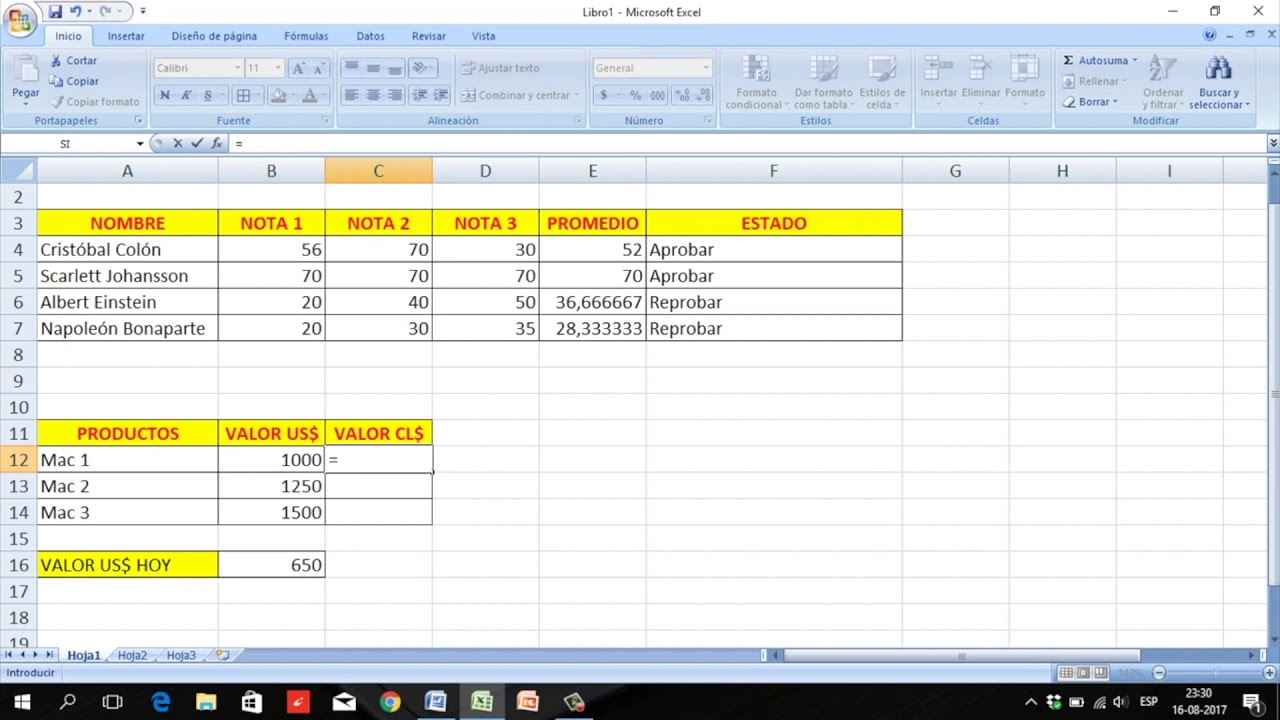Undo the last action
Viewport: 1280px width, 720px height.
(x=76, y=12)
